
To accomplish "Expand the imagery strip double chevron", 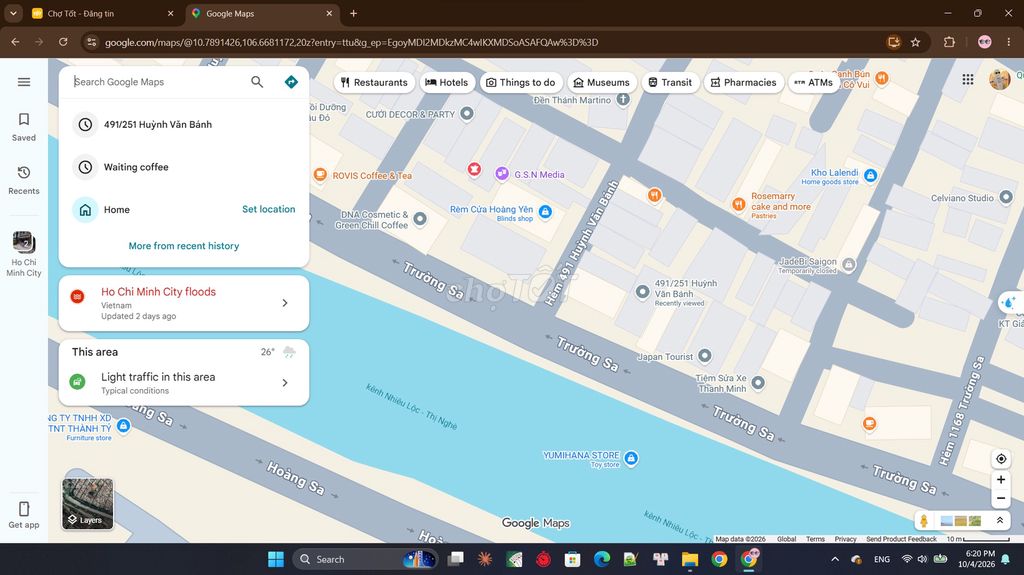I will (999, 520).
